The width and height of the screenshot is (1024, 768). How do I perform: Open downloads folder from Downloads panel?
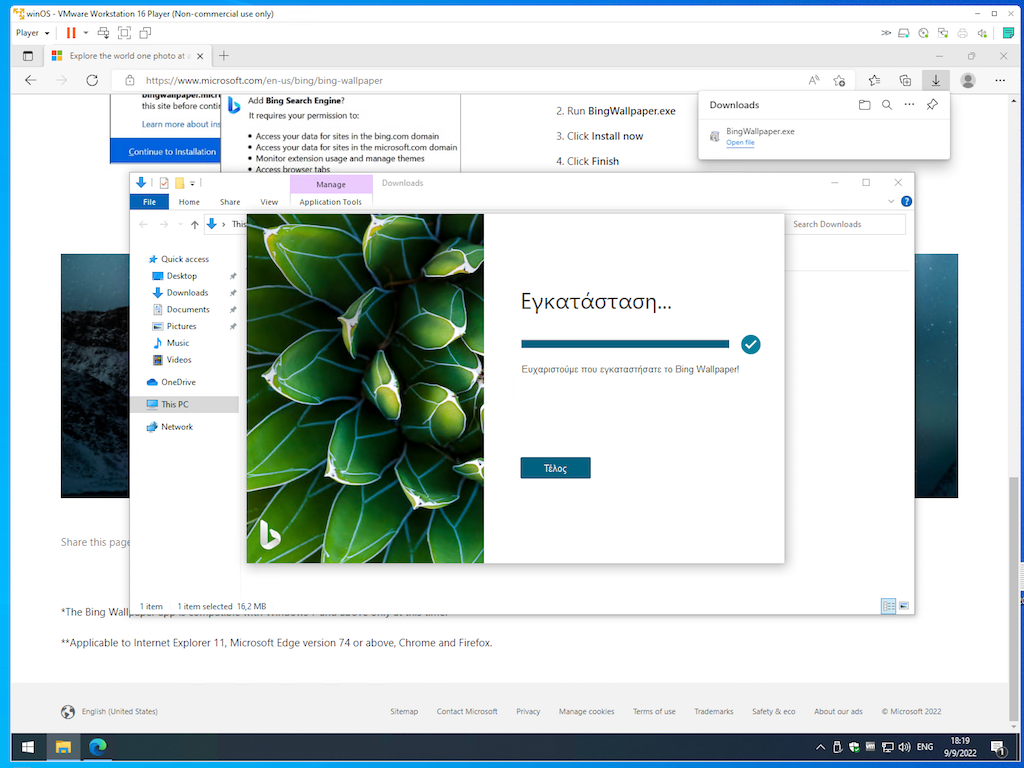pyautogui.click(x=865, y=104)
